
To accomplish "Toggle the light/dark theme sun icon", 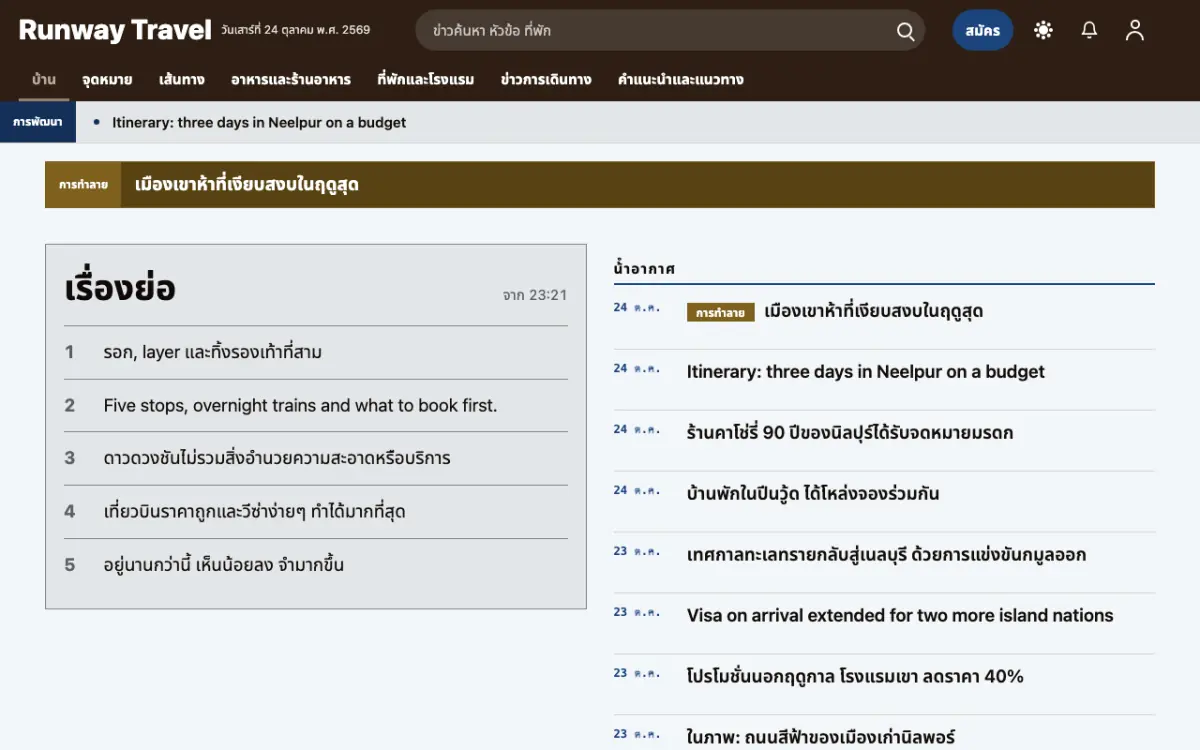I will tap(1043, 30).
